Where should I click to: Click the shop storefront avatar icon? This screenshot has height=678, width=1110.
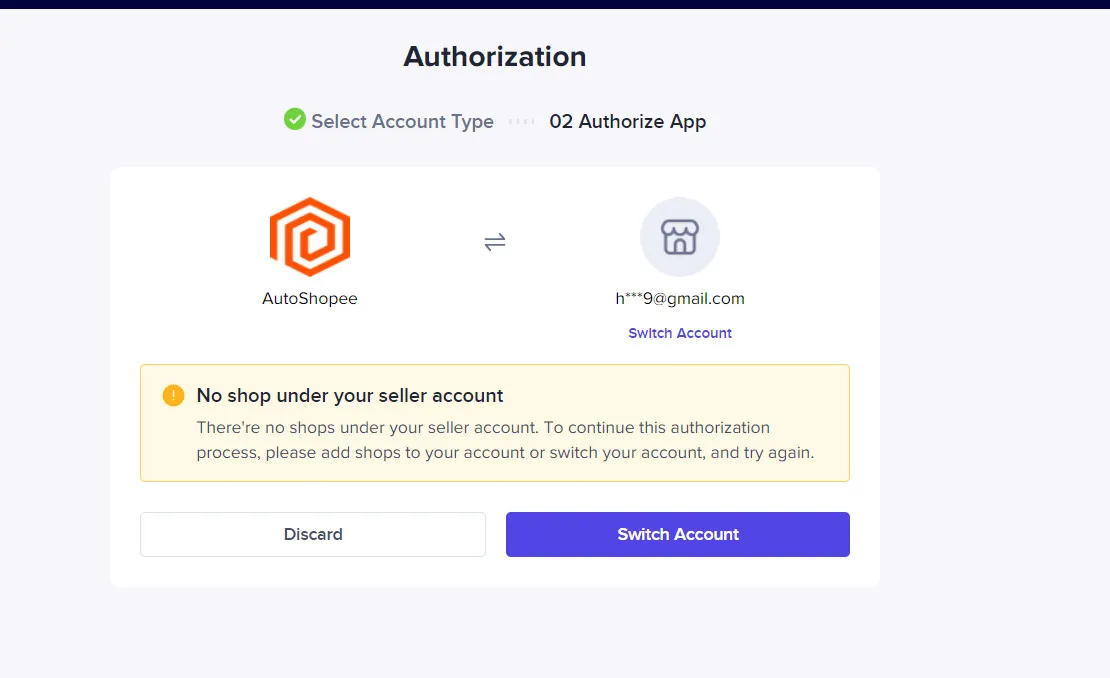click(x=680, y=237)
